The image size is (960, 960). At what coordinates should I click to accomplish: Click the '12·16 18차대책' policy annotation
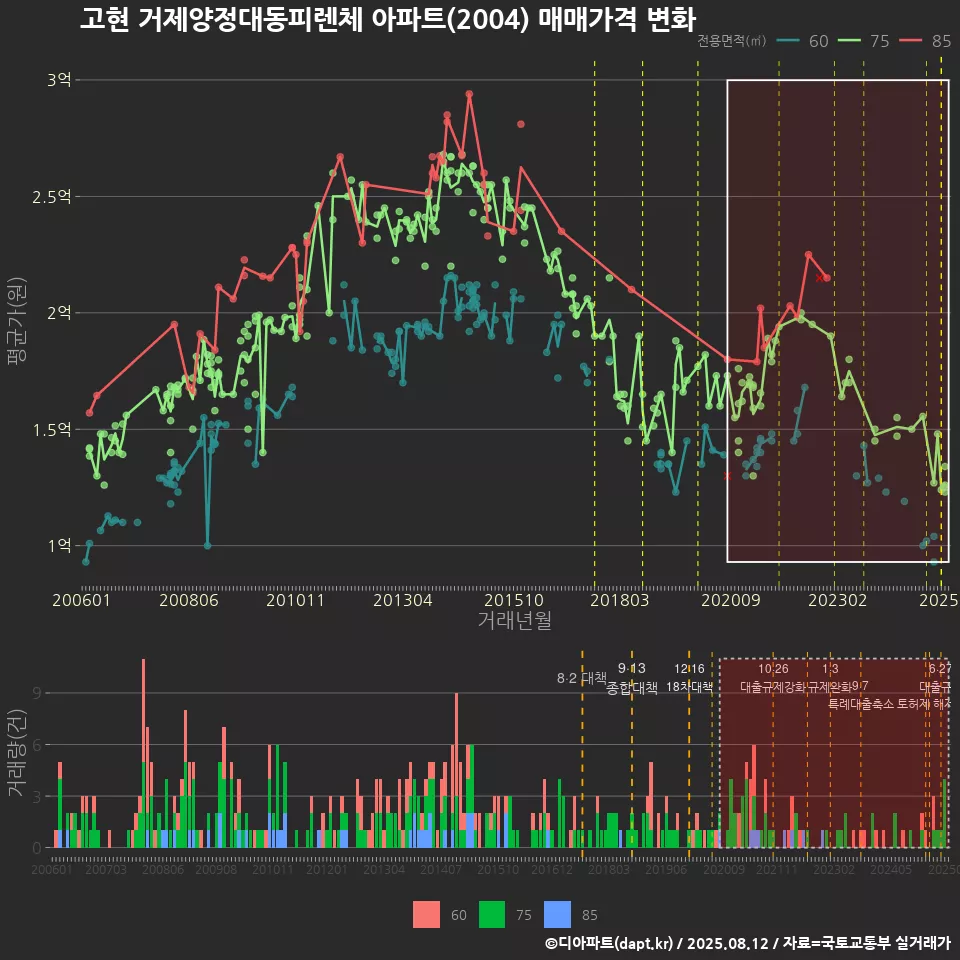(689, 678)
